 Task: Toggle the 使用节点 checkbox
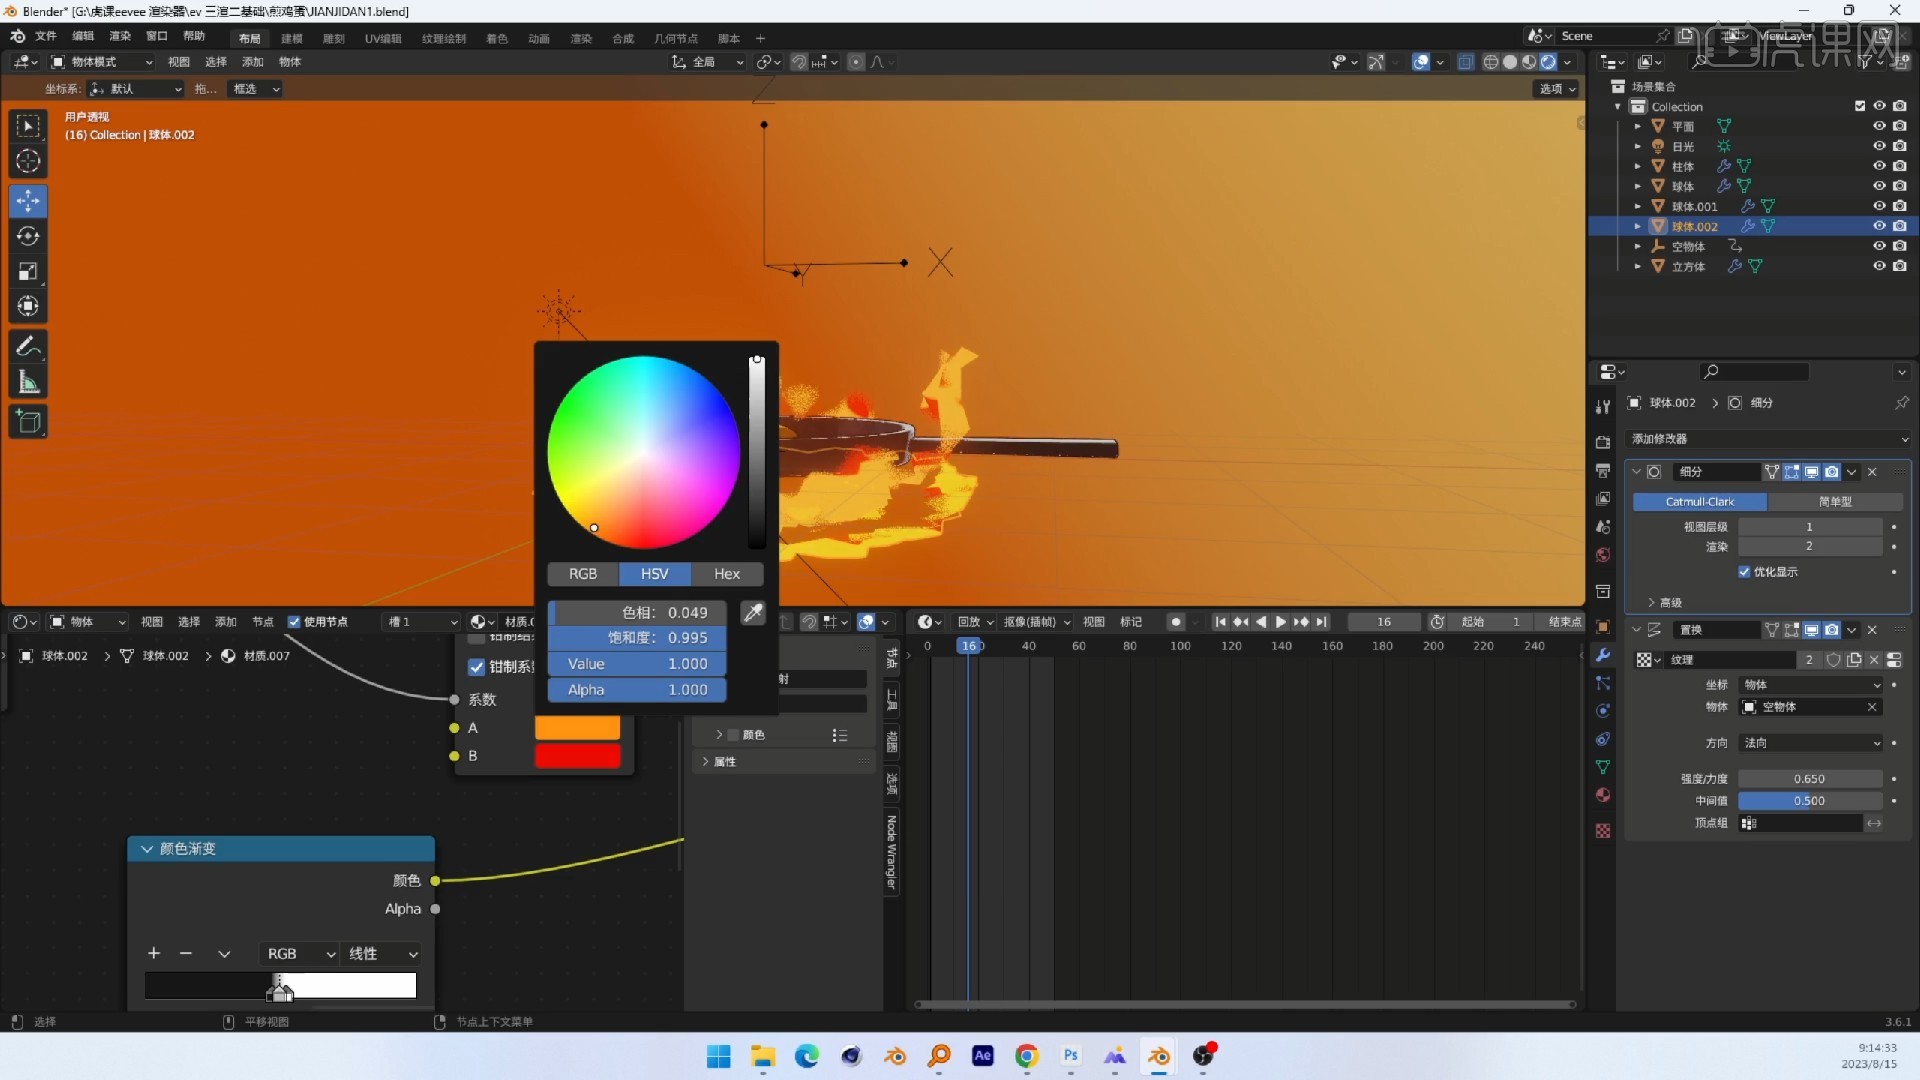294,622
